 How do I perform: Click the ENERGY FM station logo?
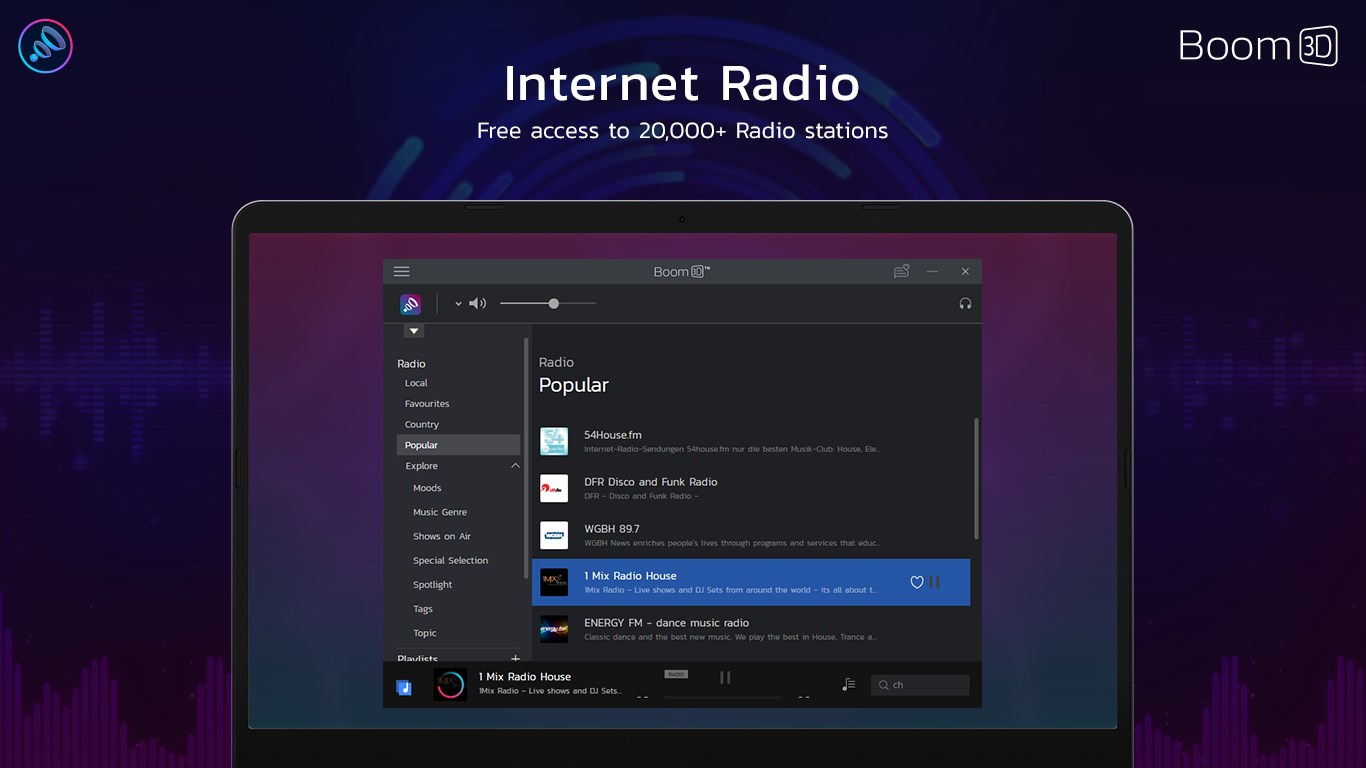(554, 629)
